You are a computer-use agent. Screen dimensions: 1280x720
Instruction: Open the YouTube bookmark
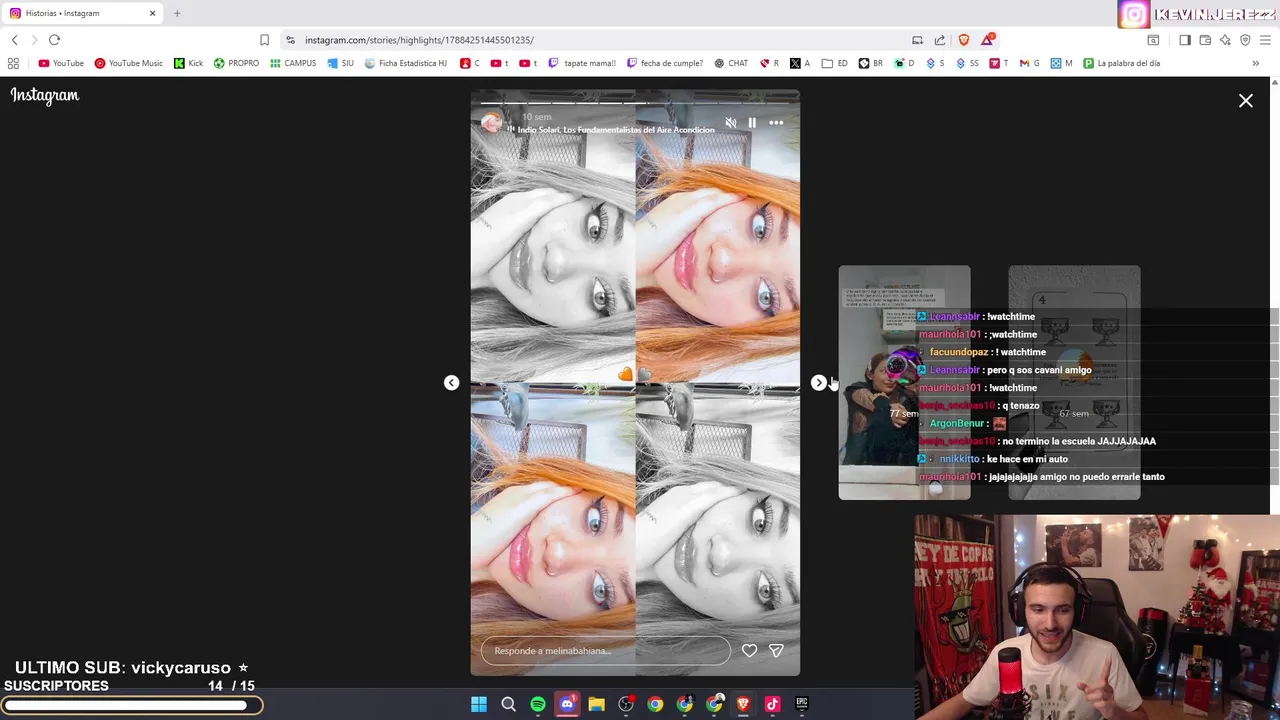click(61, 63)
